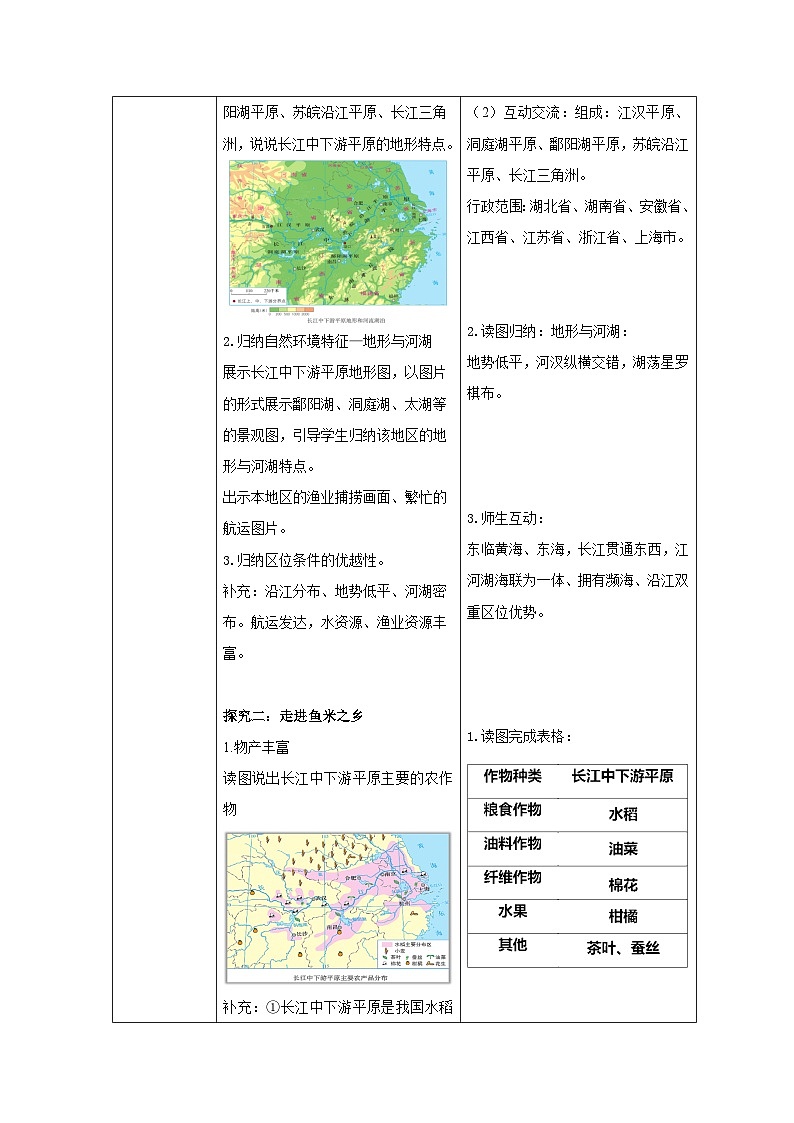Click the table header 长江中下游平原
The width and height of the screenshot is (794, 1123).
click(622, 776)
